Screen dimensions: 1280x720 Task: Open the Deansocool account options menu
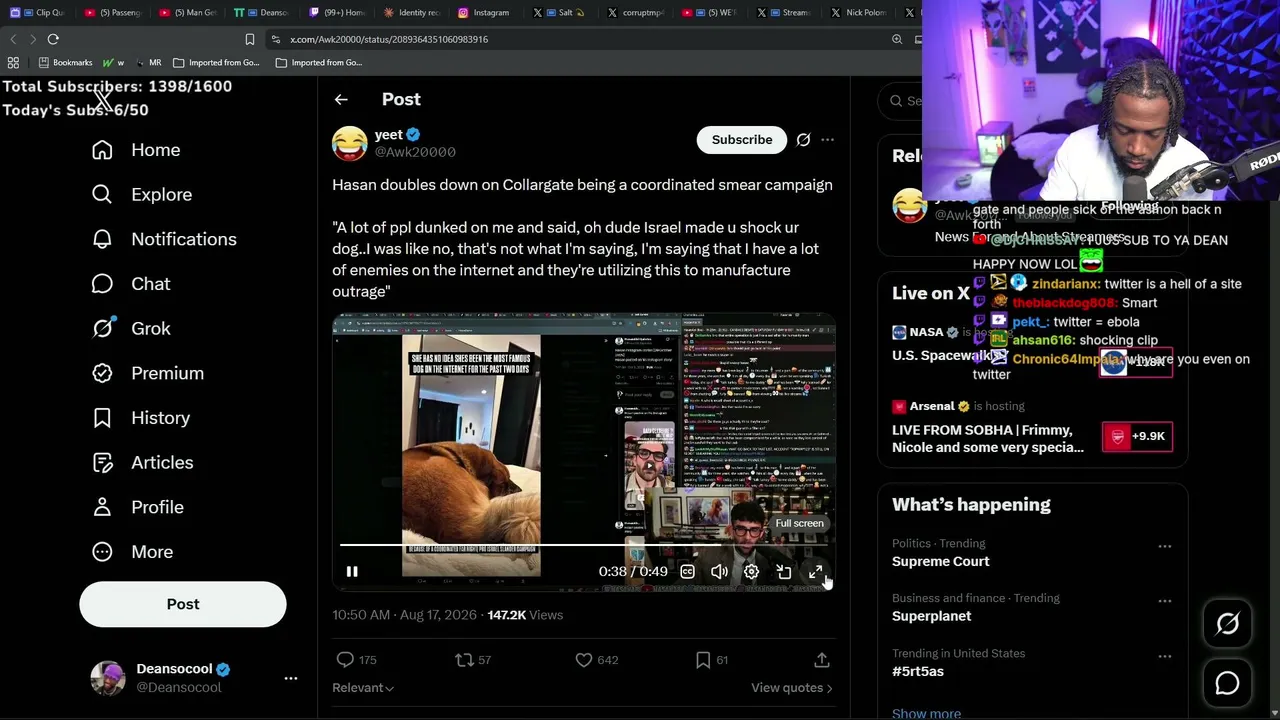(x=291, y=678)
